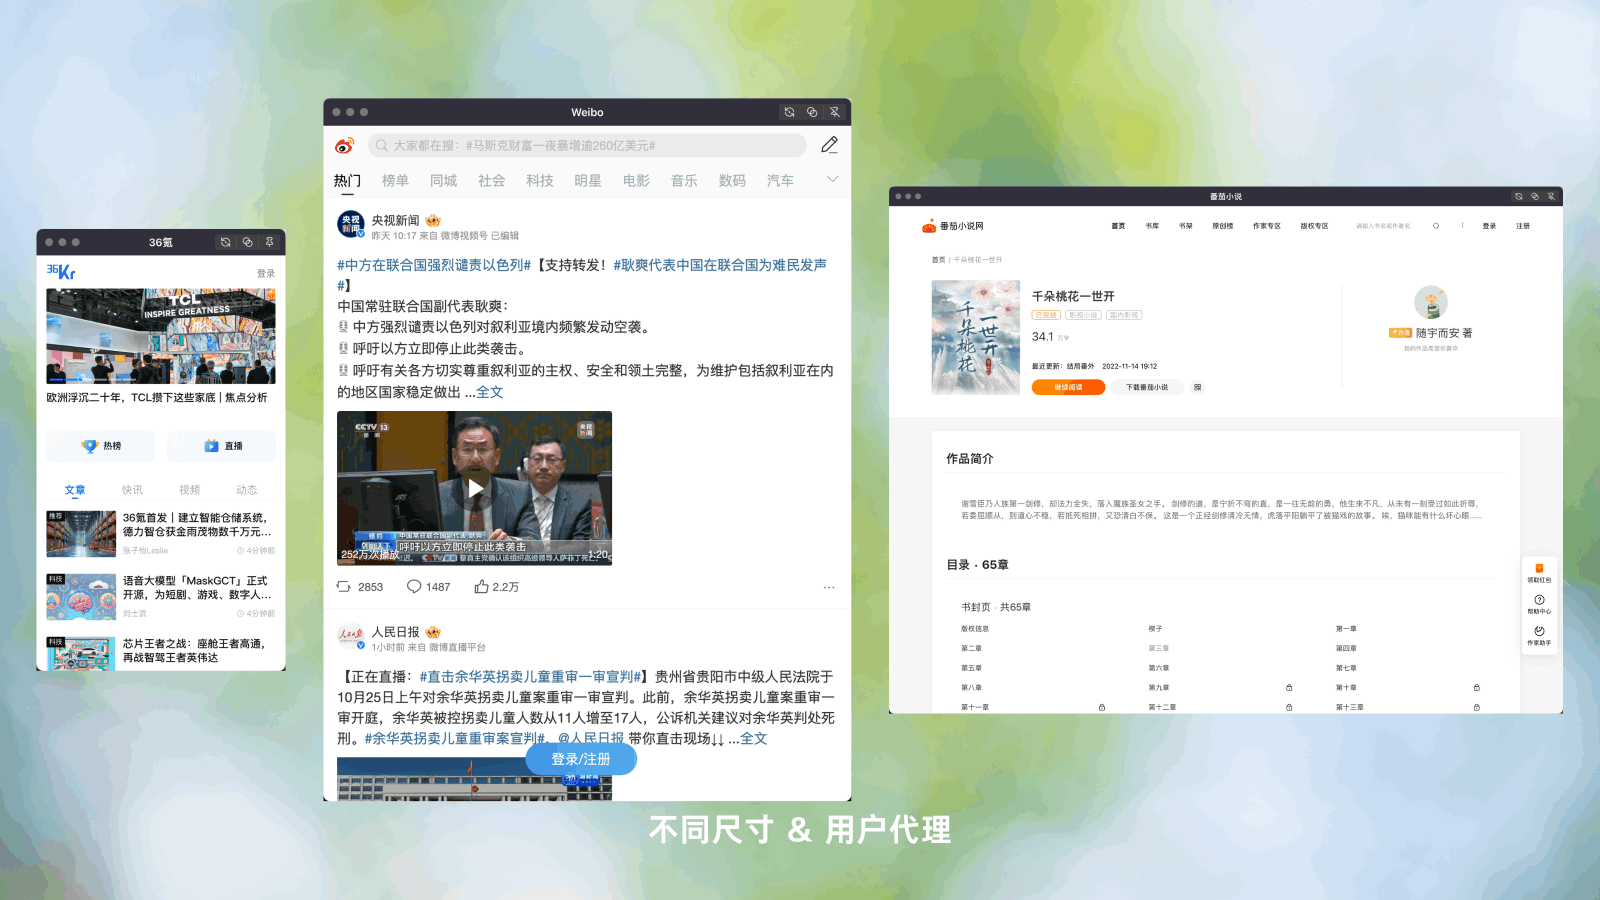Click the 央视新闻 avatar
Image resolution: width=1600 pixels, height=900 pixels.
pyautogui.click(x=350, y=224)
